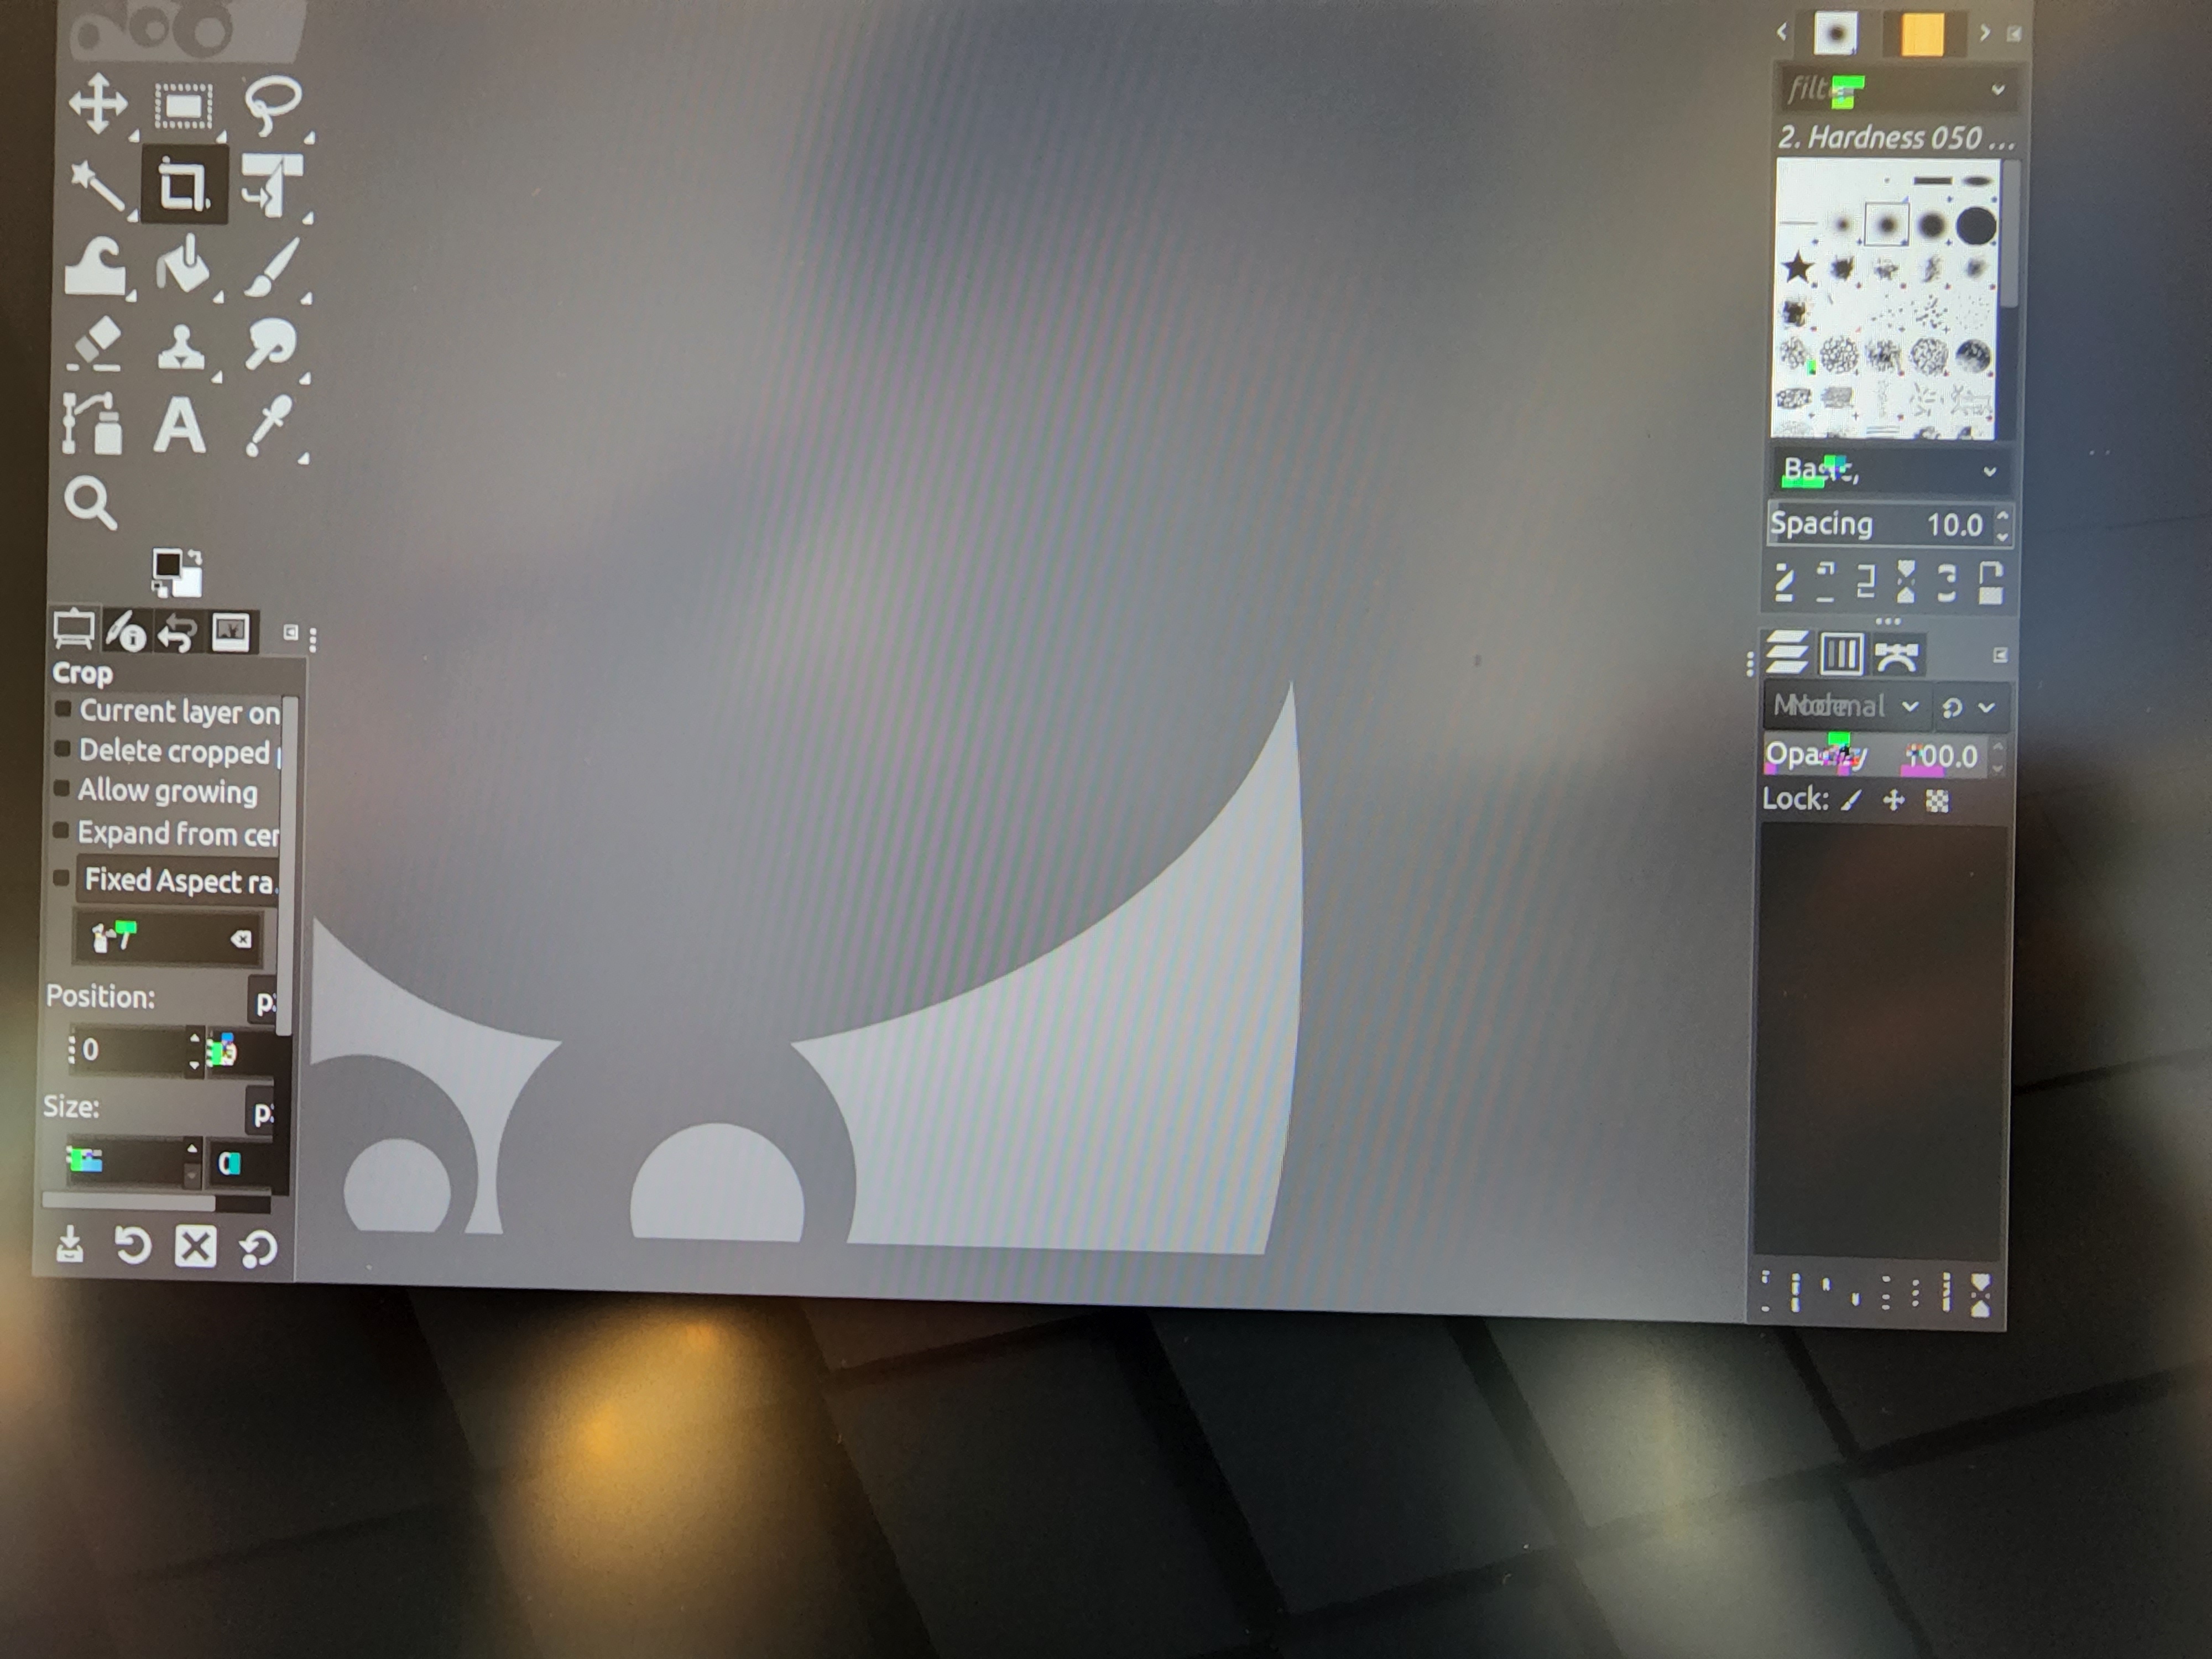
Task: Select the Smudge tool
Action: click(x=270, y=345)
